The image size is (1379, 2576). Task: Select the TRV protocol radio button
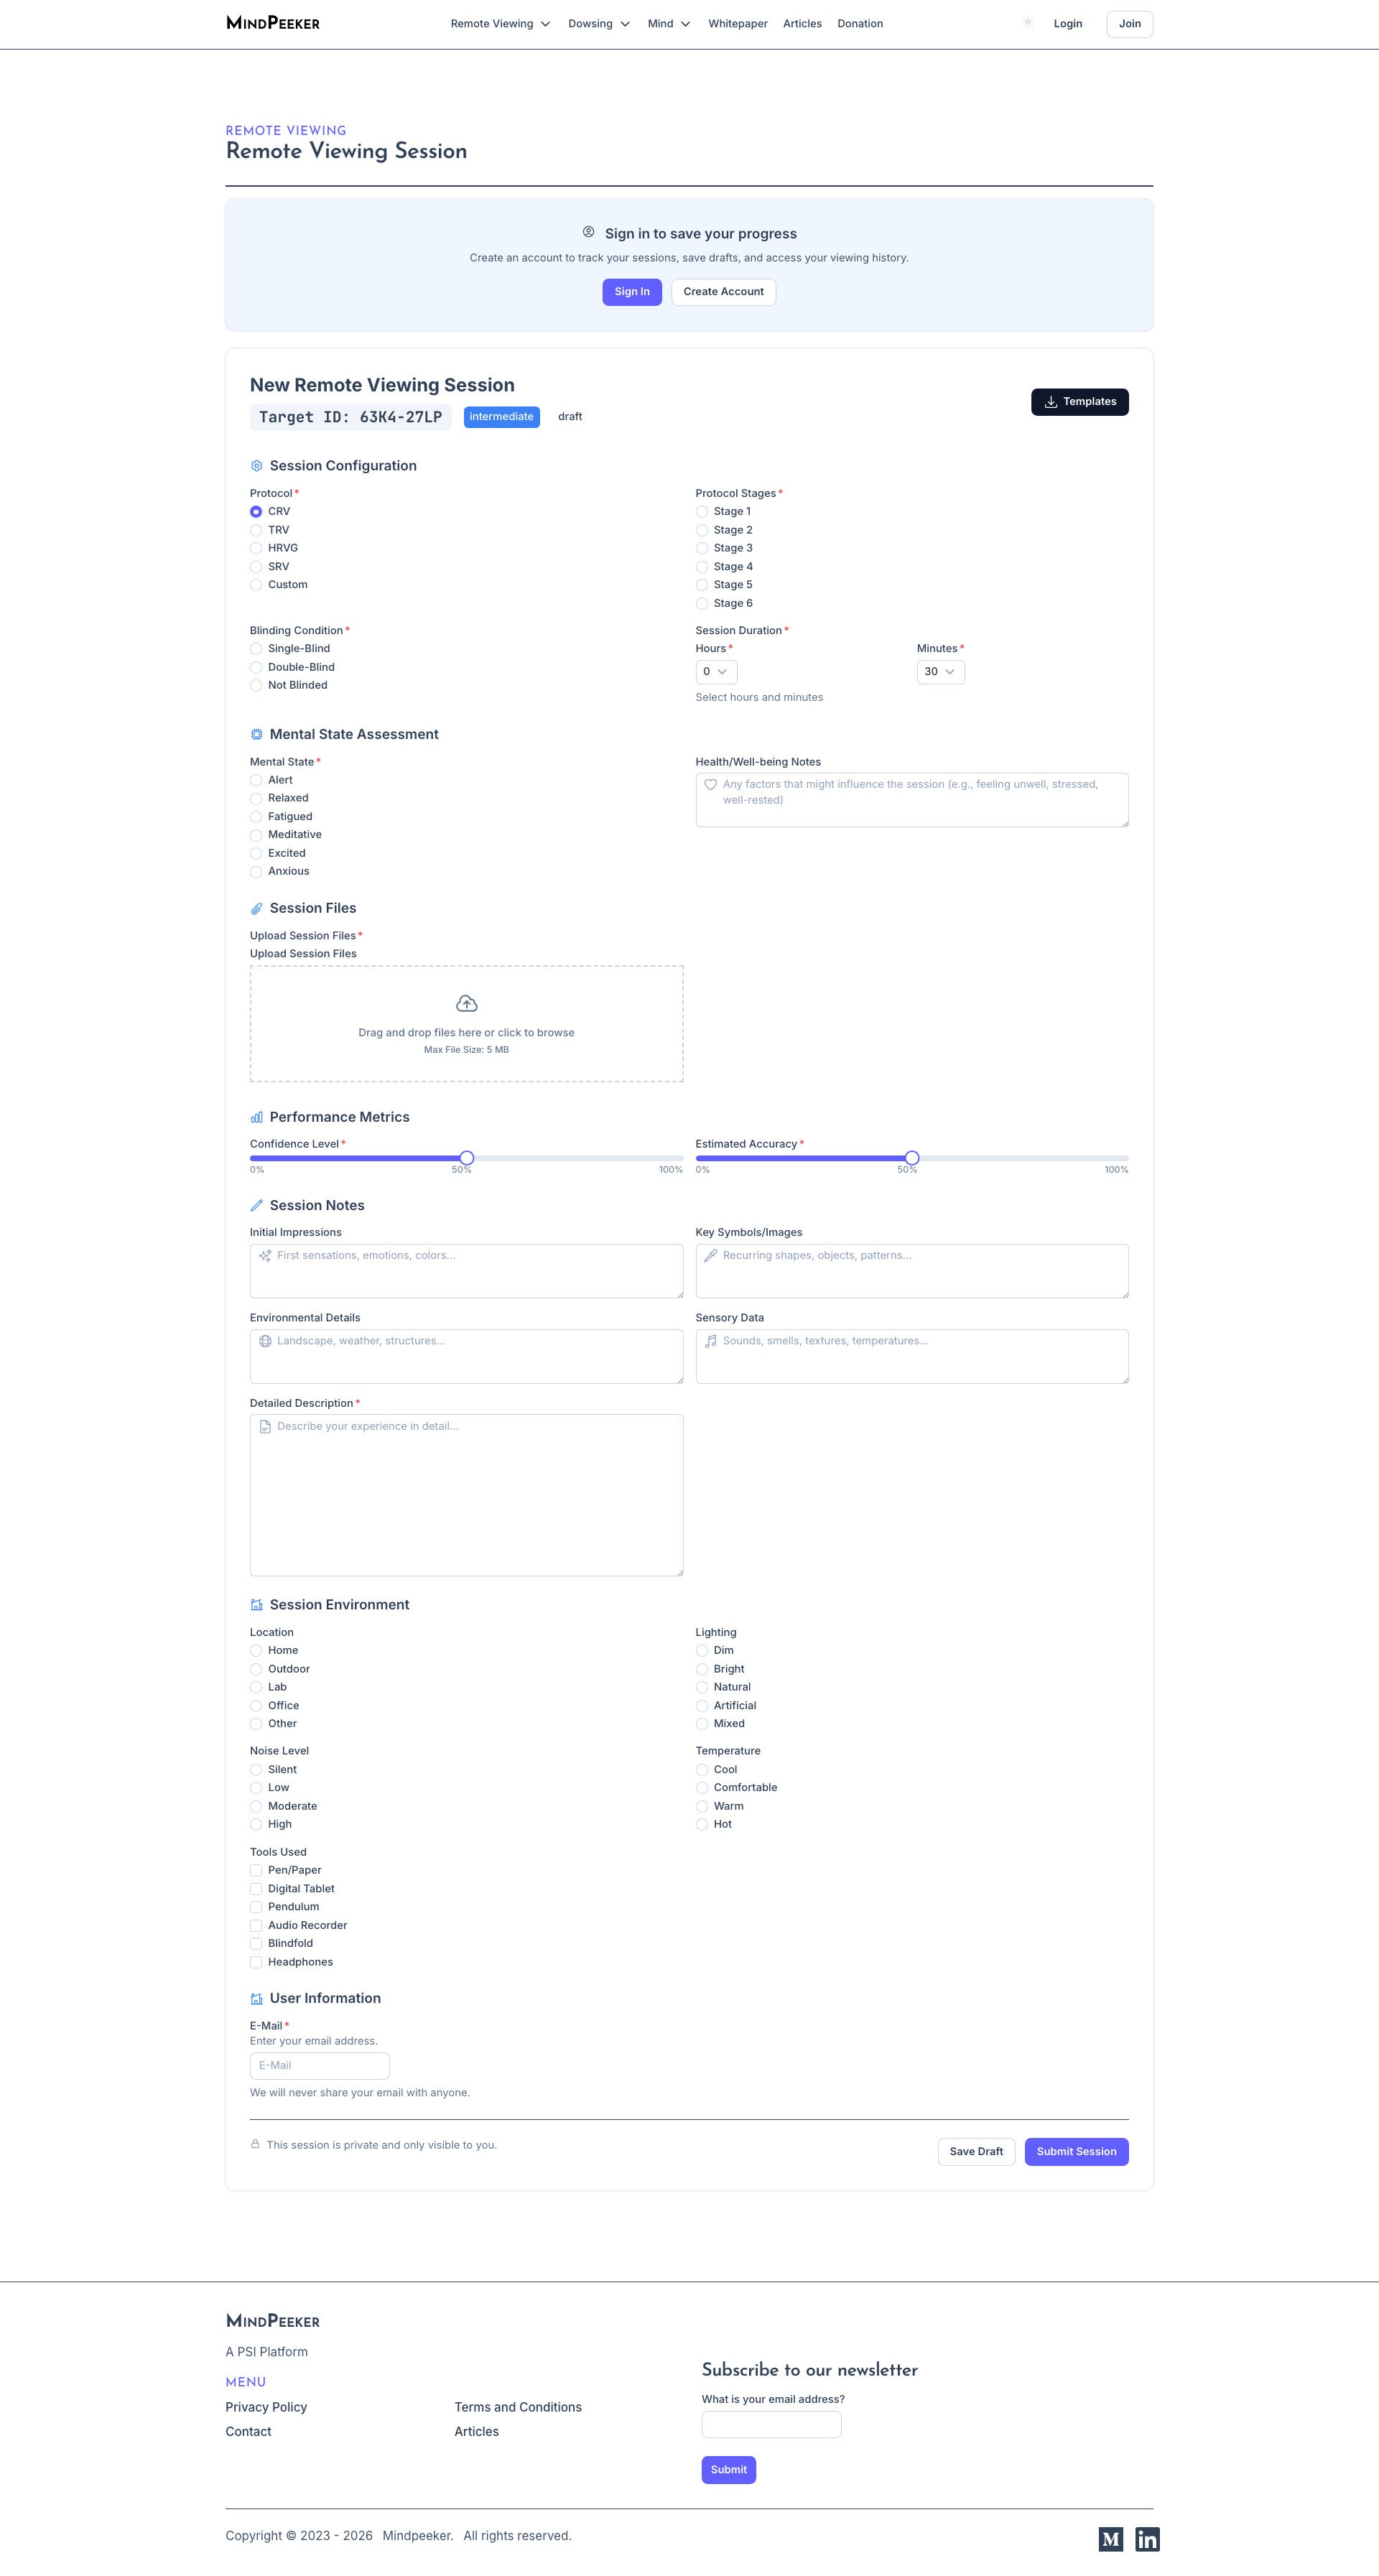point(256,530)
